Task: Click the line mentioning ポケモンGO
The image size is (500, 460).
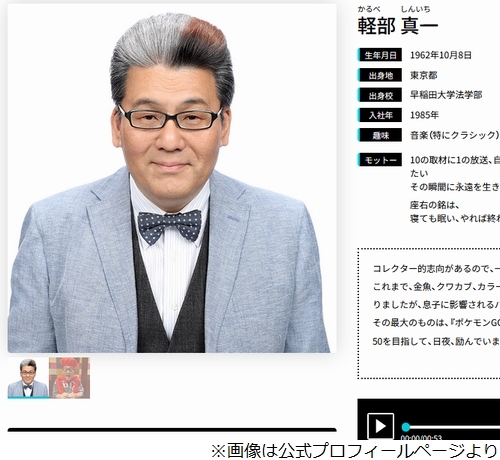Action: 436,323
